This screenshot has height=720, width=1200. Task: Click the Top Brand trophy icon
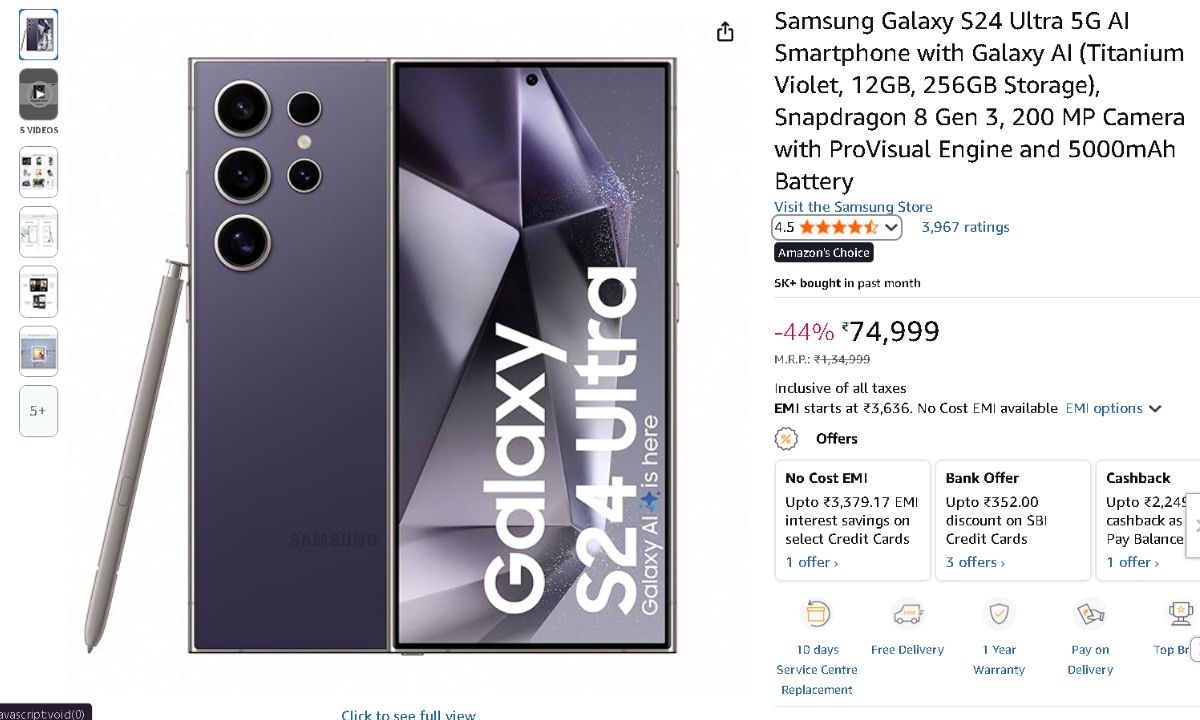pyautogui.click(x=1181, y=614)
